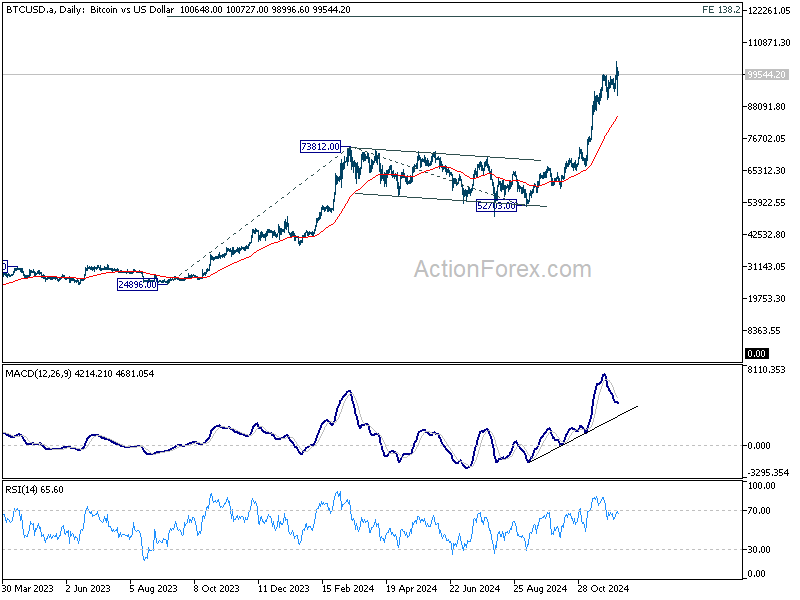Click the MACD 8110.353 scale value
Viewport: 800px width, 600px height.
[766, 370]
